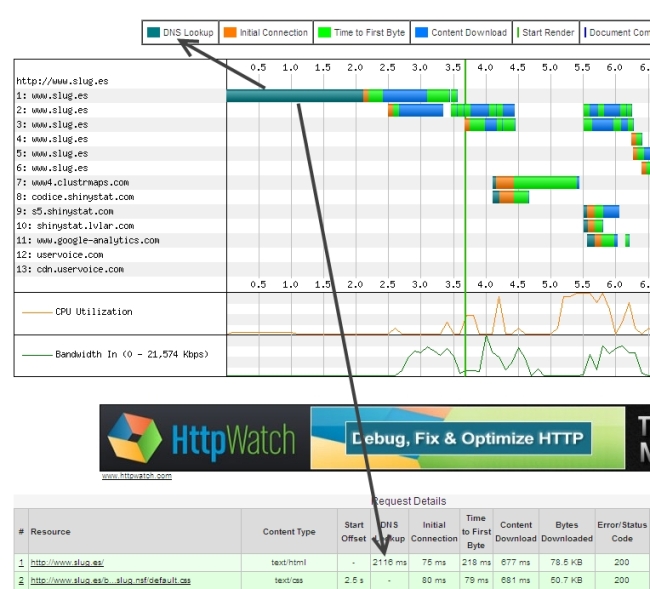Click the Initial Connection orange legend swatch
Screen dimensions: 650x589
(230, 32)
